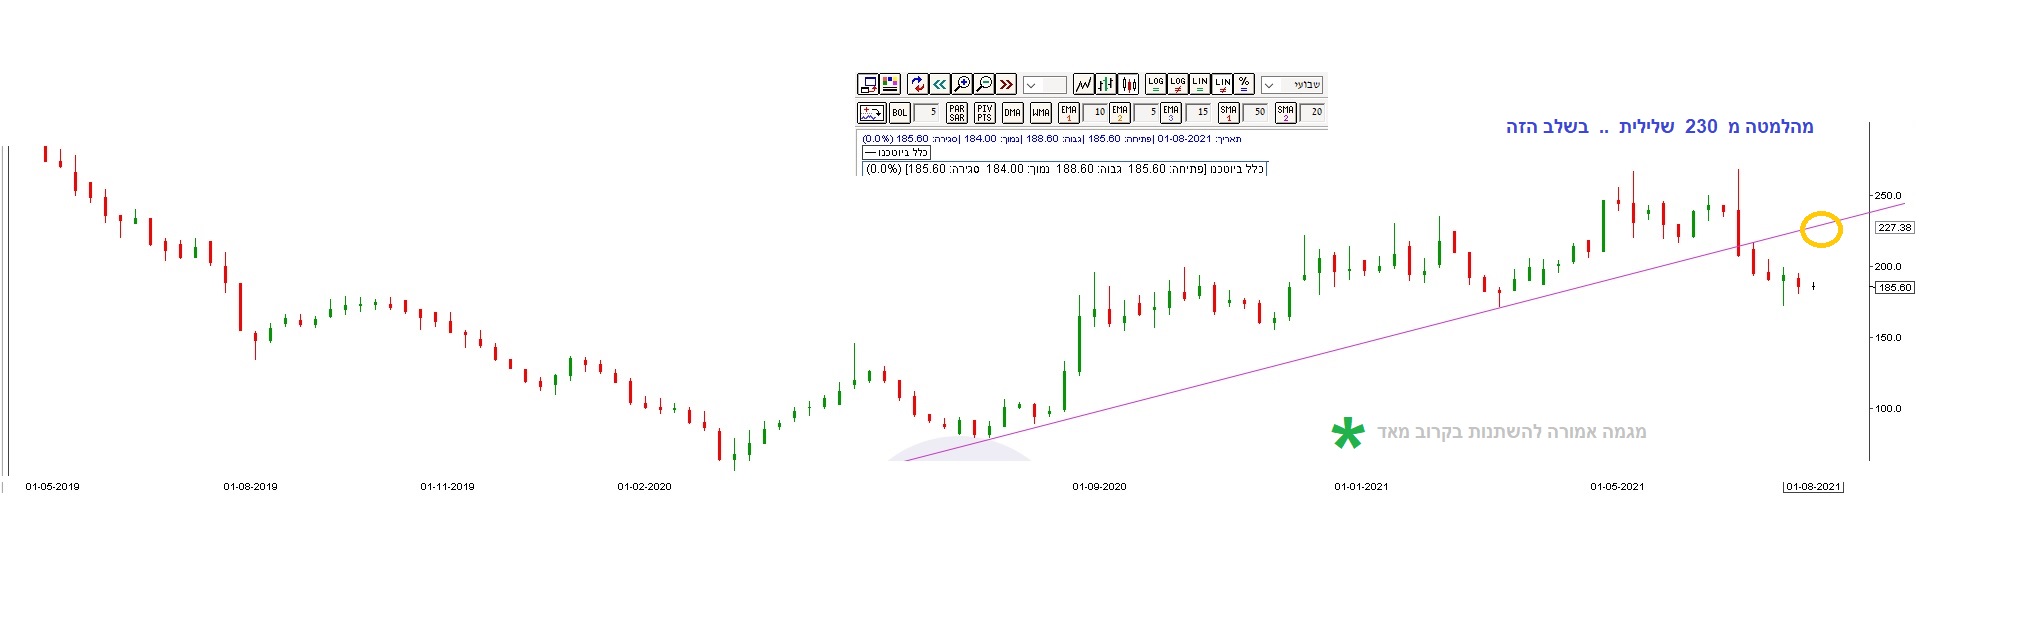2020x624 pixels.
Task: Toggle the PAR SAR indicator
Action: [957, 113]
